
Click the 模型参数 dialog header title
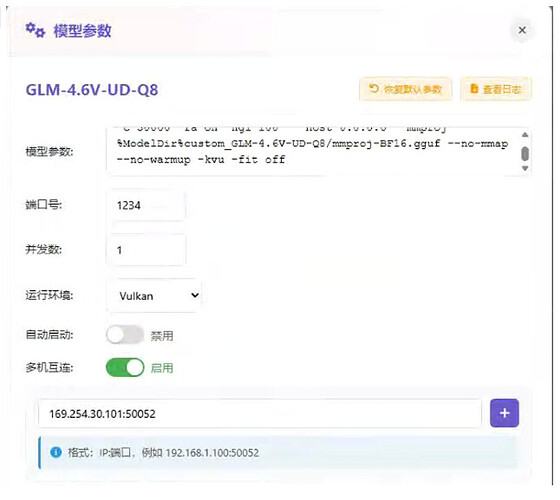tap(82, 31)
